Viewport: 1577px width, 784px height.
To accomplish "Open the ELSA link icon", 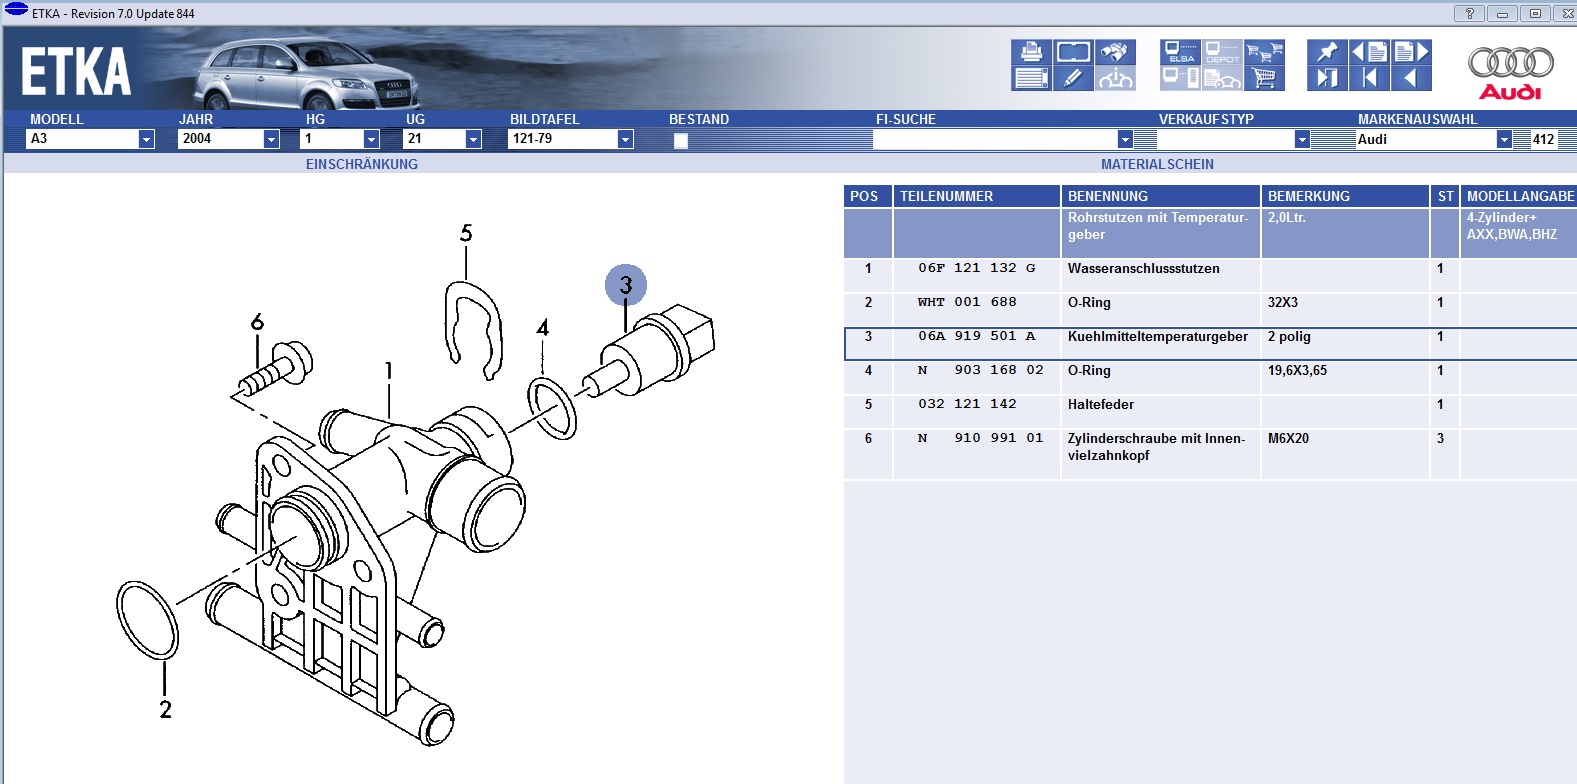I will (1181, 52).
